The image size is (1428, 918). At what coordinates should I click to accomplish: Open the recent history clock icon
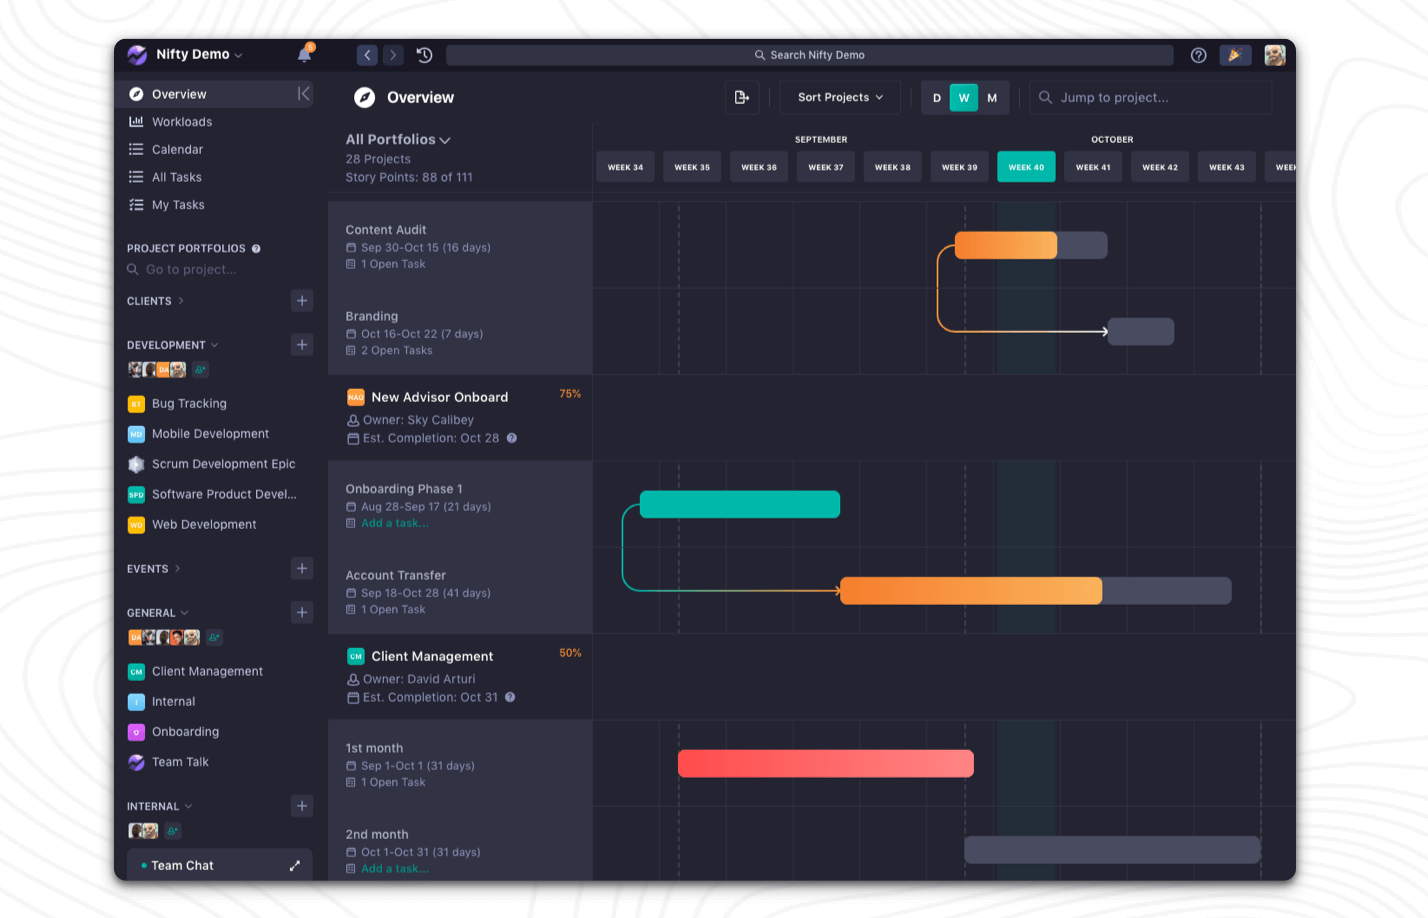point(424,55)
